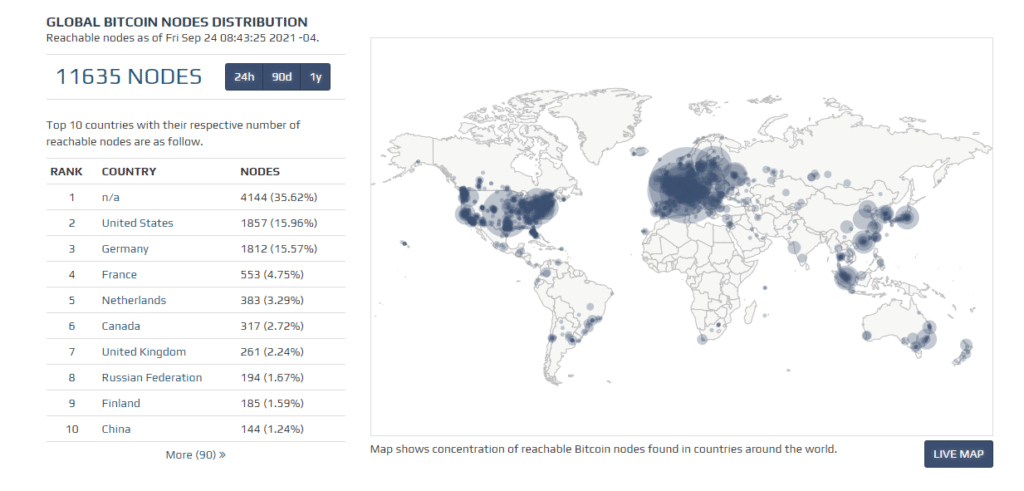Select the 1y time range button
The image size is (1024, 491).
tap(315, 77)
